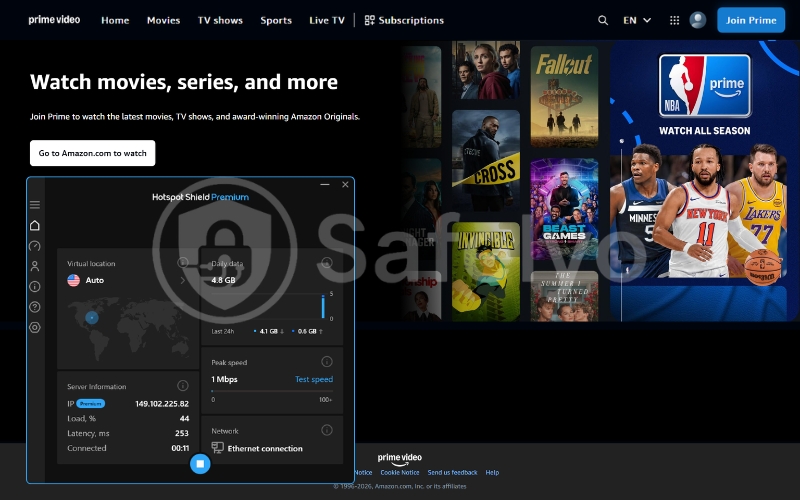The image size is (800, 500).
Task: Stop the VPN connection with the blue button
Action: pos(200,464)
